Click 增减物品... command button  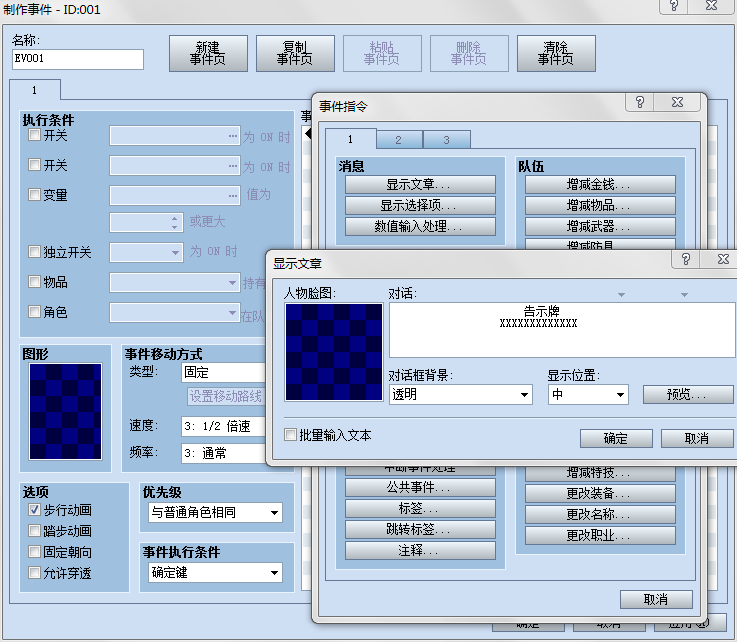(x=600, y=205)
